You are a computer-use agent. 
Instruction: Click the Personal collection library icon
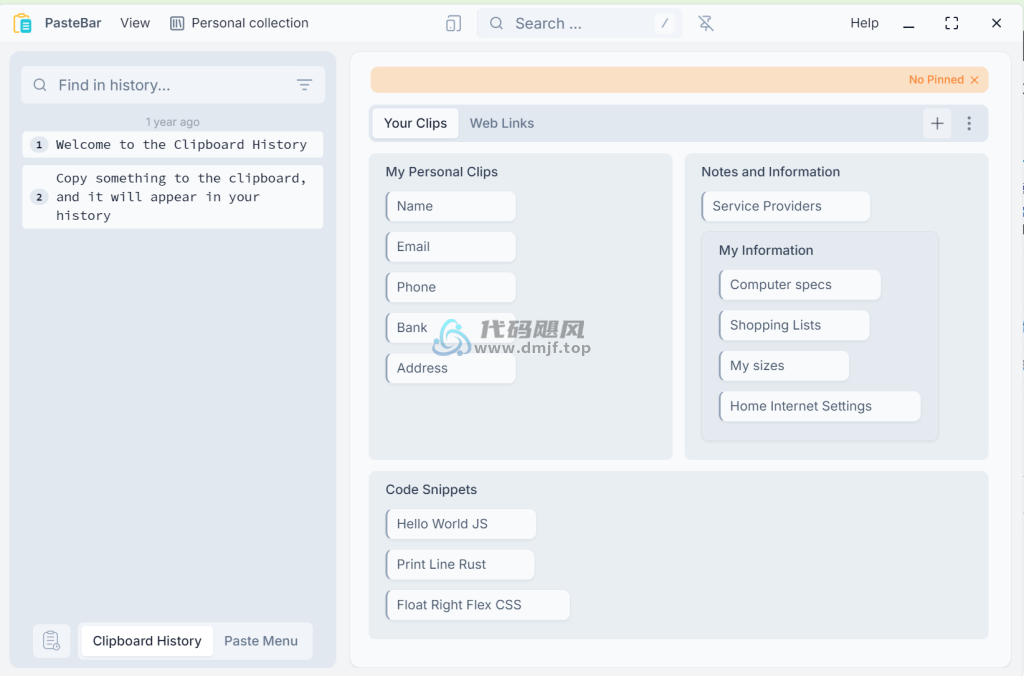pos(177,24)
